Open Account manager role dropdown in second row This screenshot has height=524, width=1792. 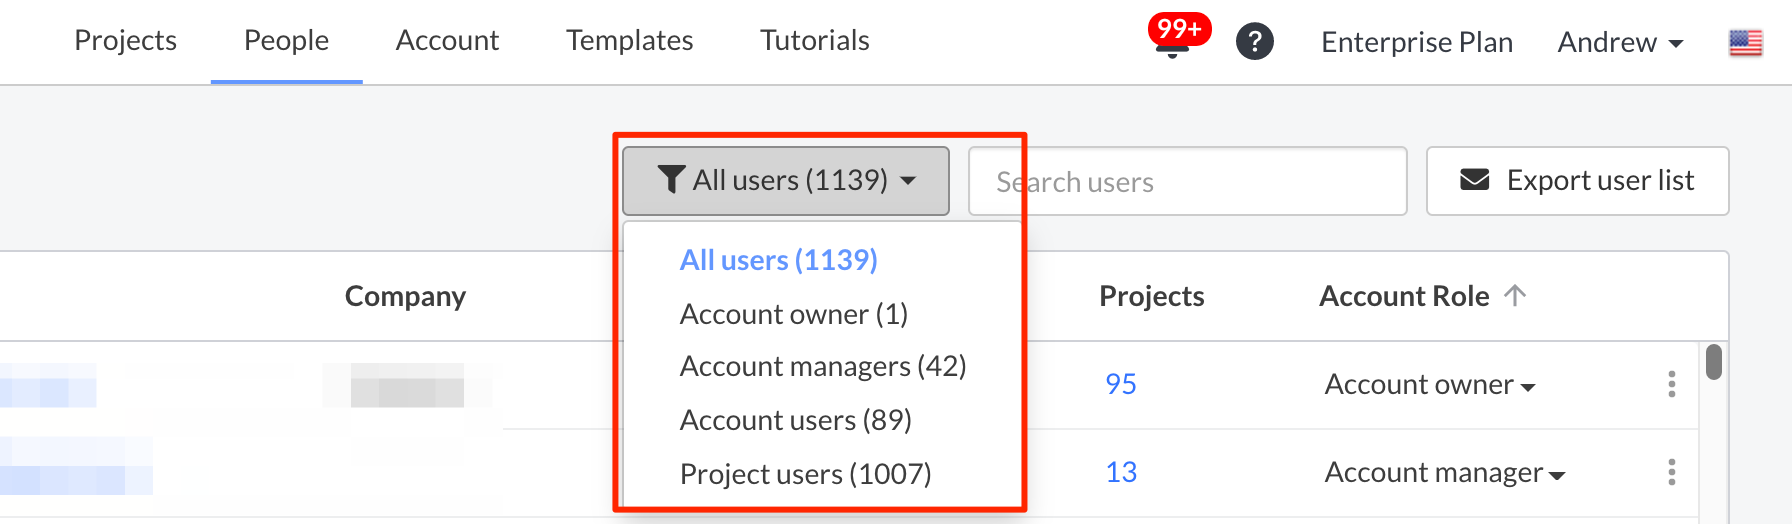click(1444, 473)
